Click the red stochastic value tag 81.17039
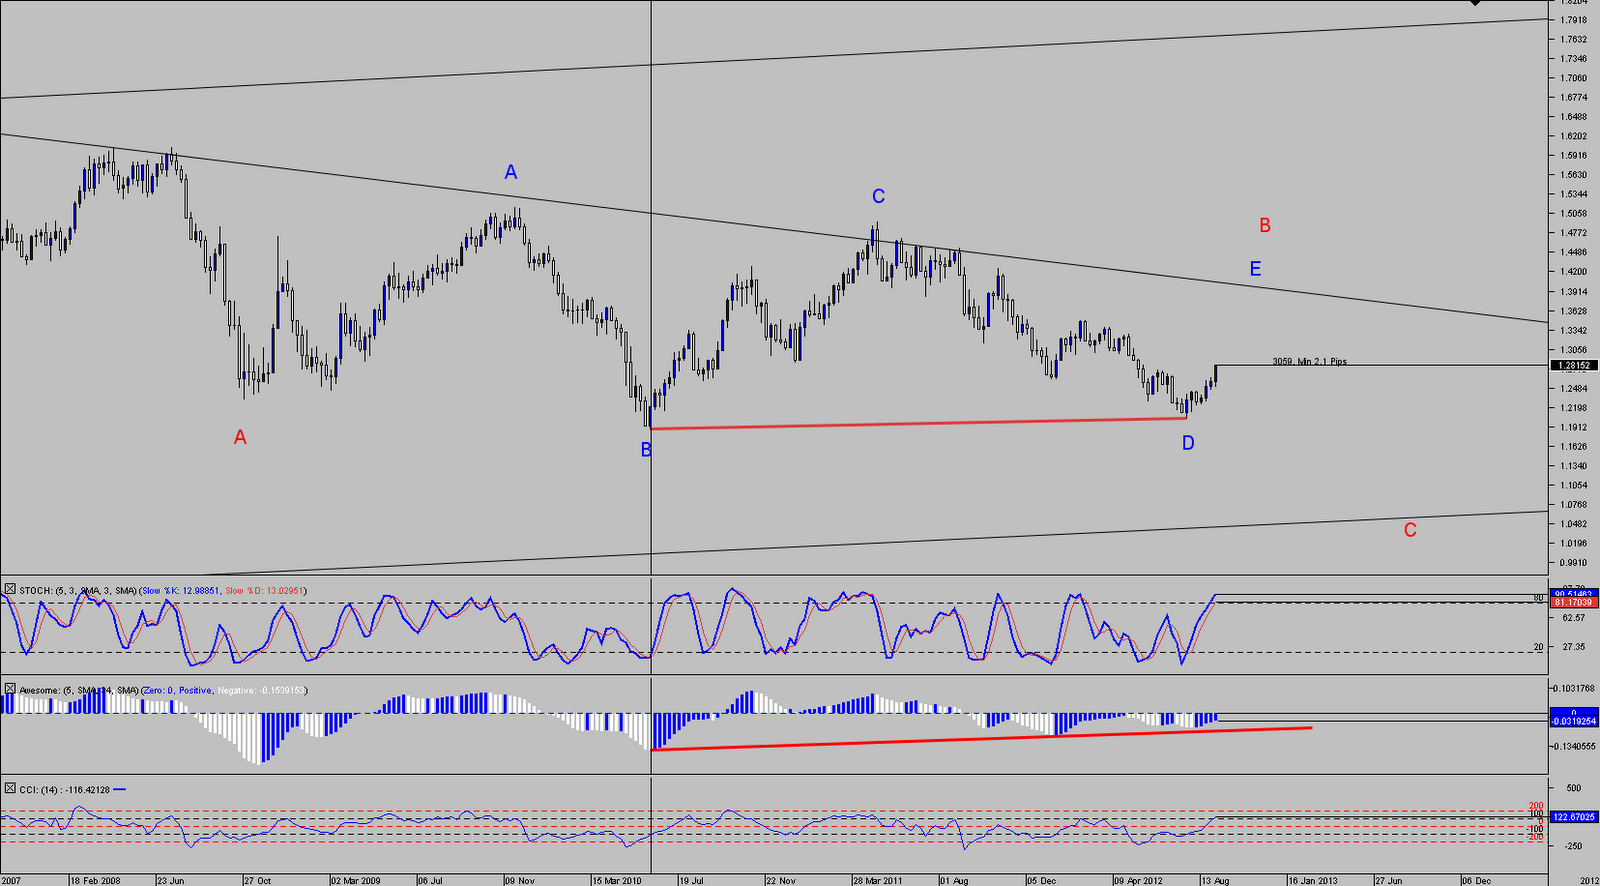 (1574, 603)
